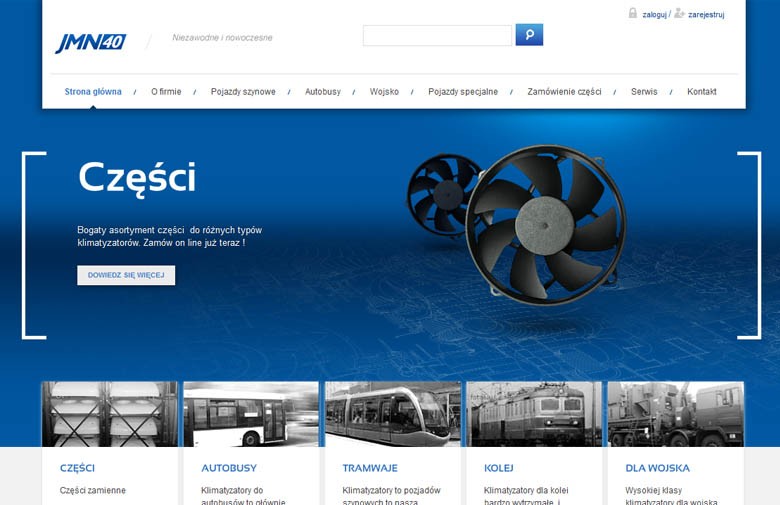The image size is (780, 505).
Task: Open the 'O firmie' menu item
Action: click(166, 92)
